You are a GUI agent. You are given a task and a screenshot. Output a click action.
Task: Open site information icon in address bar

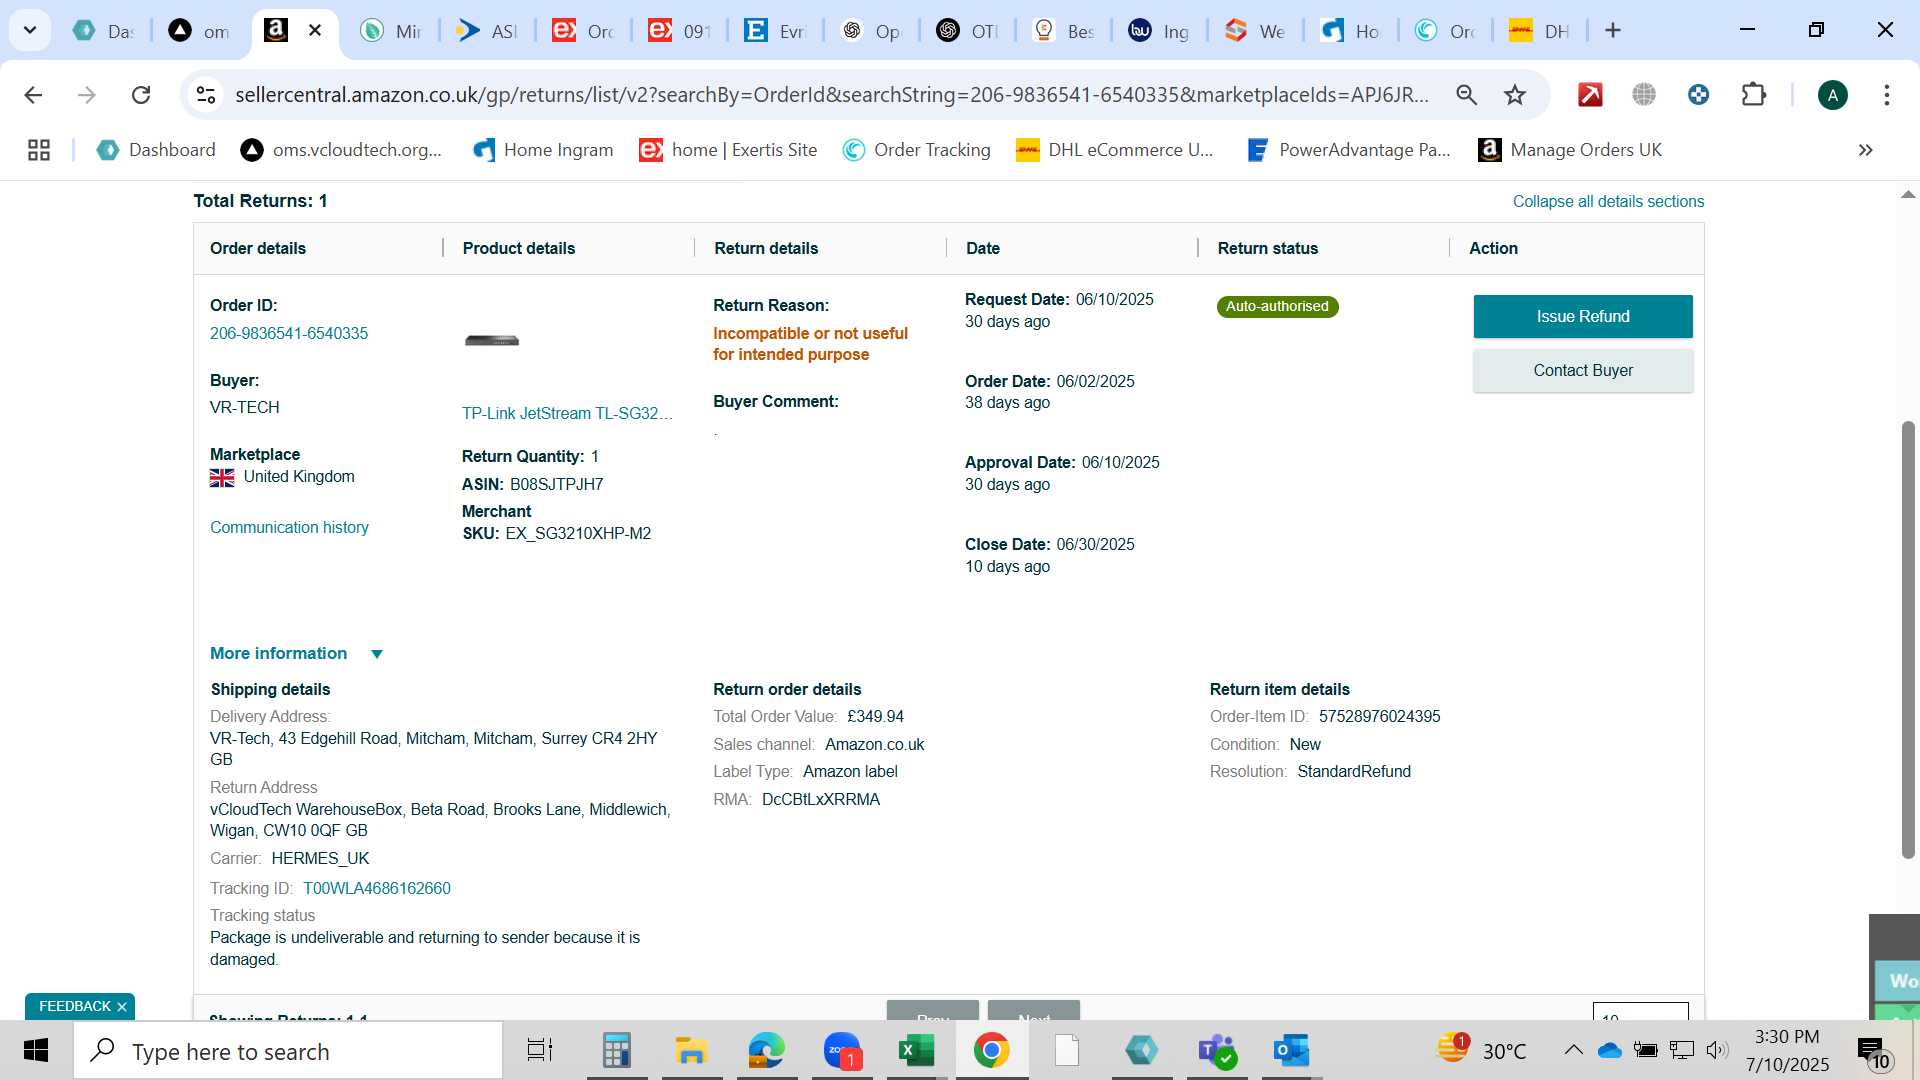click(206, 95)
